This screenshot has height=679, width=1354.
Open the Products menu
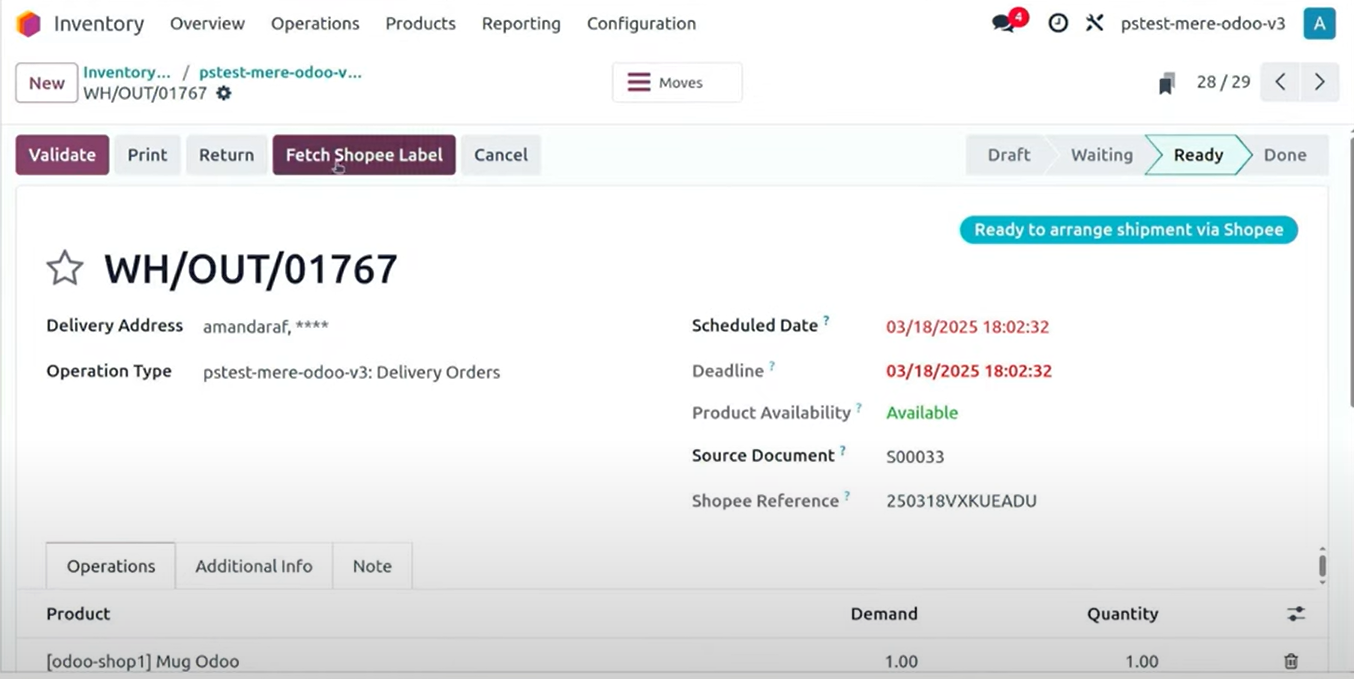(420, 23)
